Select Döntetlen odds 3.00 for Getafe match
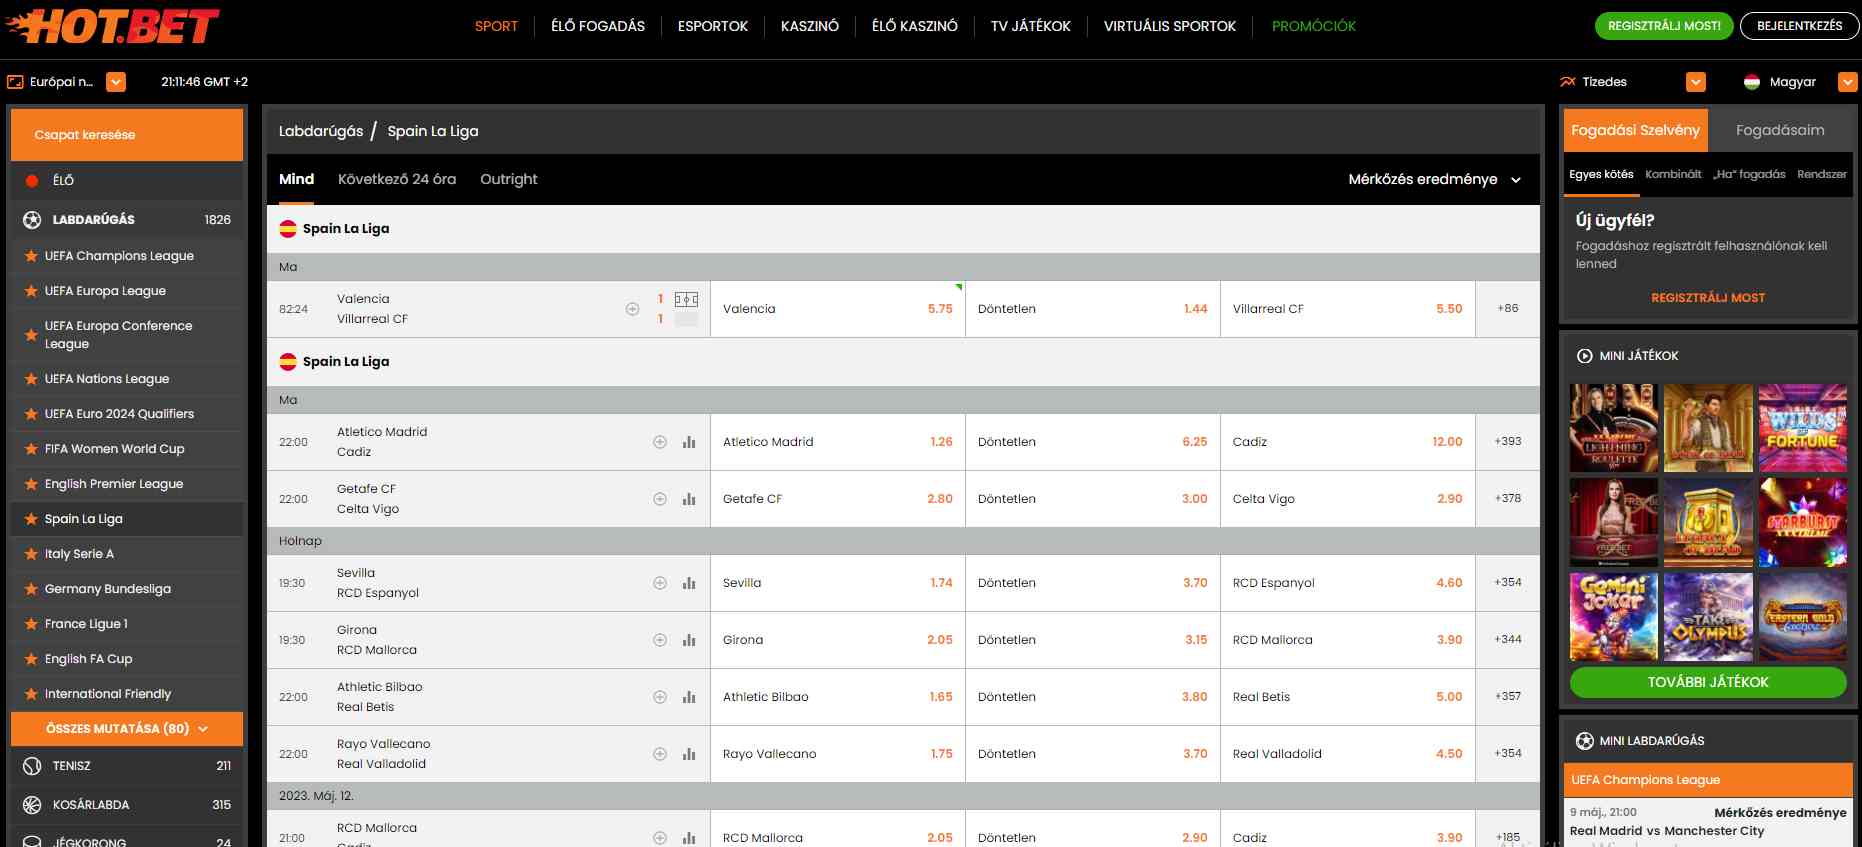 pyautogui.click(x=1093, y=499)
